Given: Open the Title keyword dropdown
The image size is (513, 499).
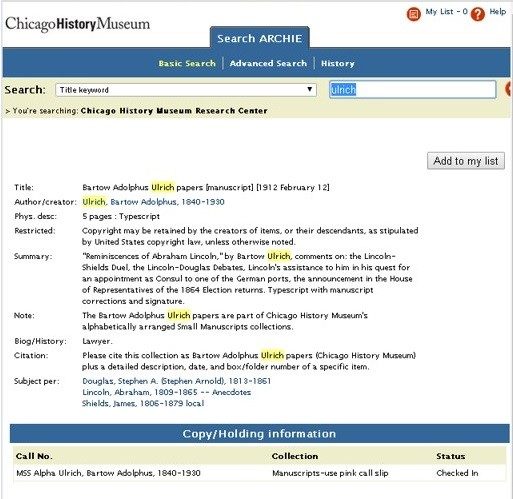Looking at the screenshot, I should coord(186,90).
